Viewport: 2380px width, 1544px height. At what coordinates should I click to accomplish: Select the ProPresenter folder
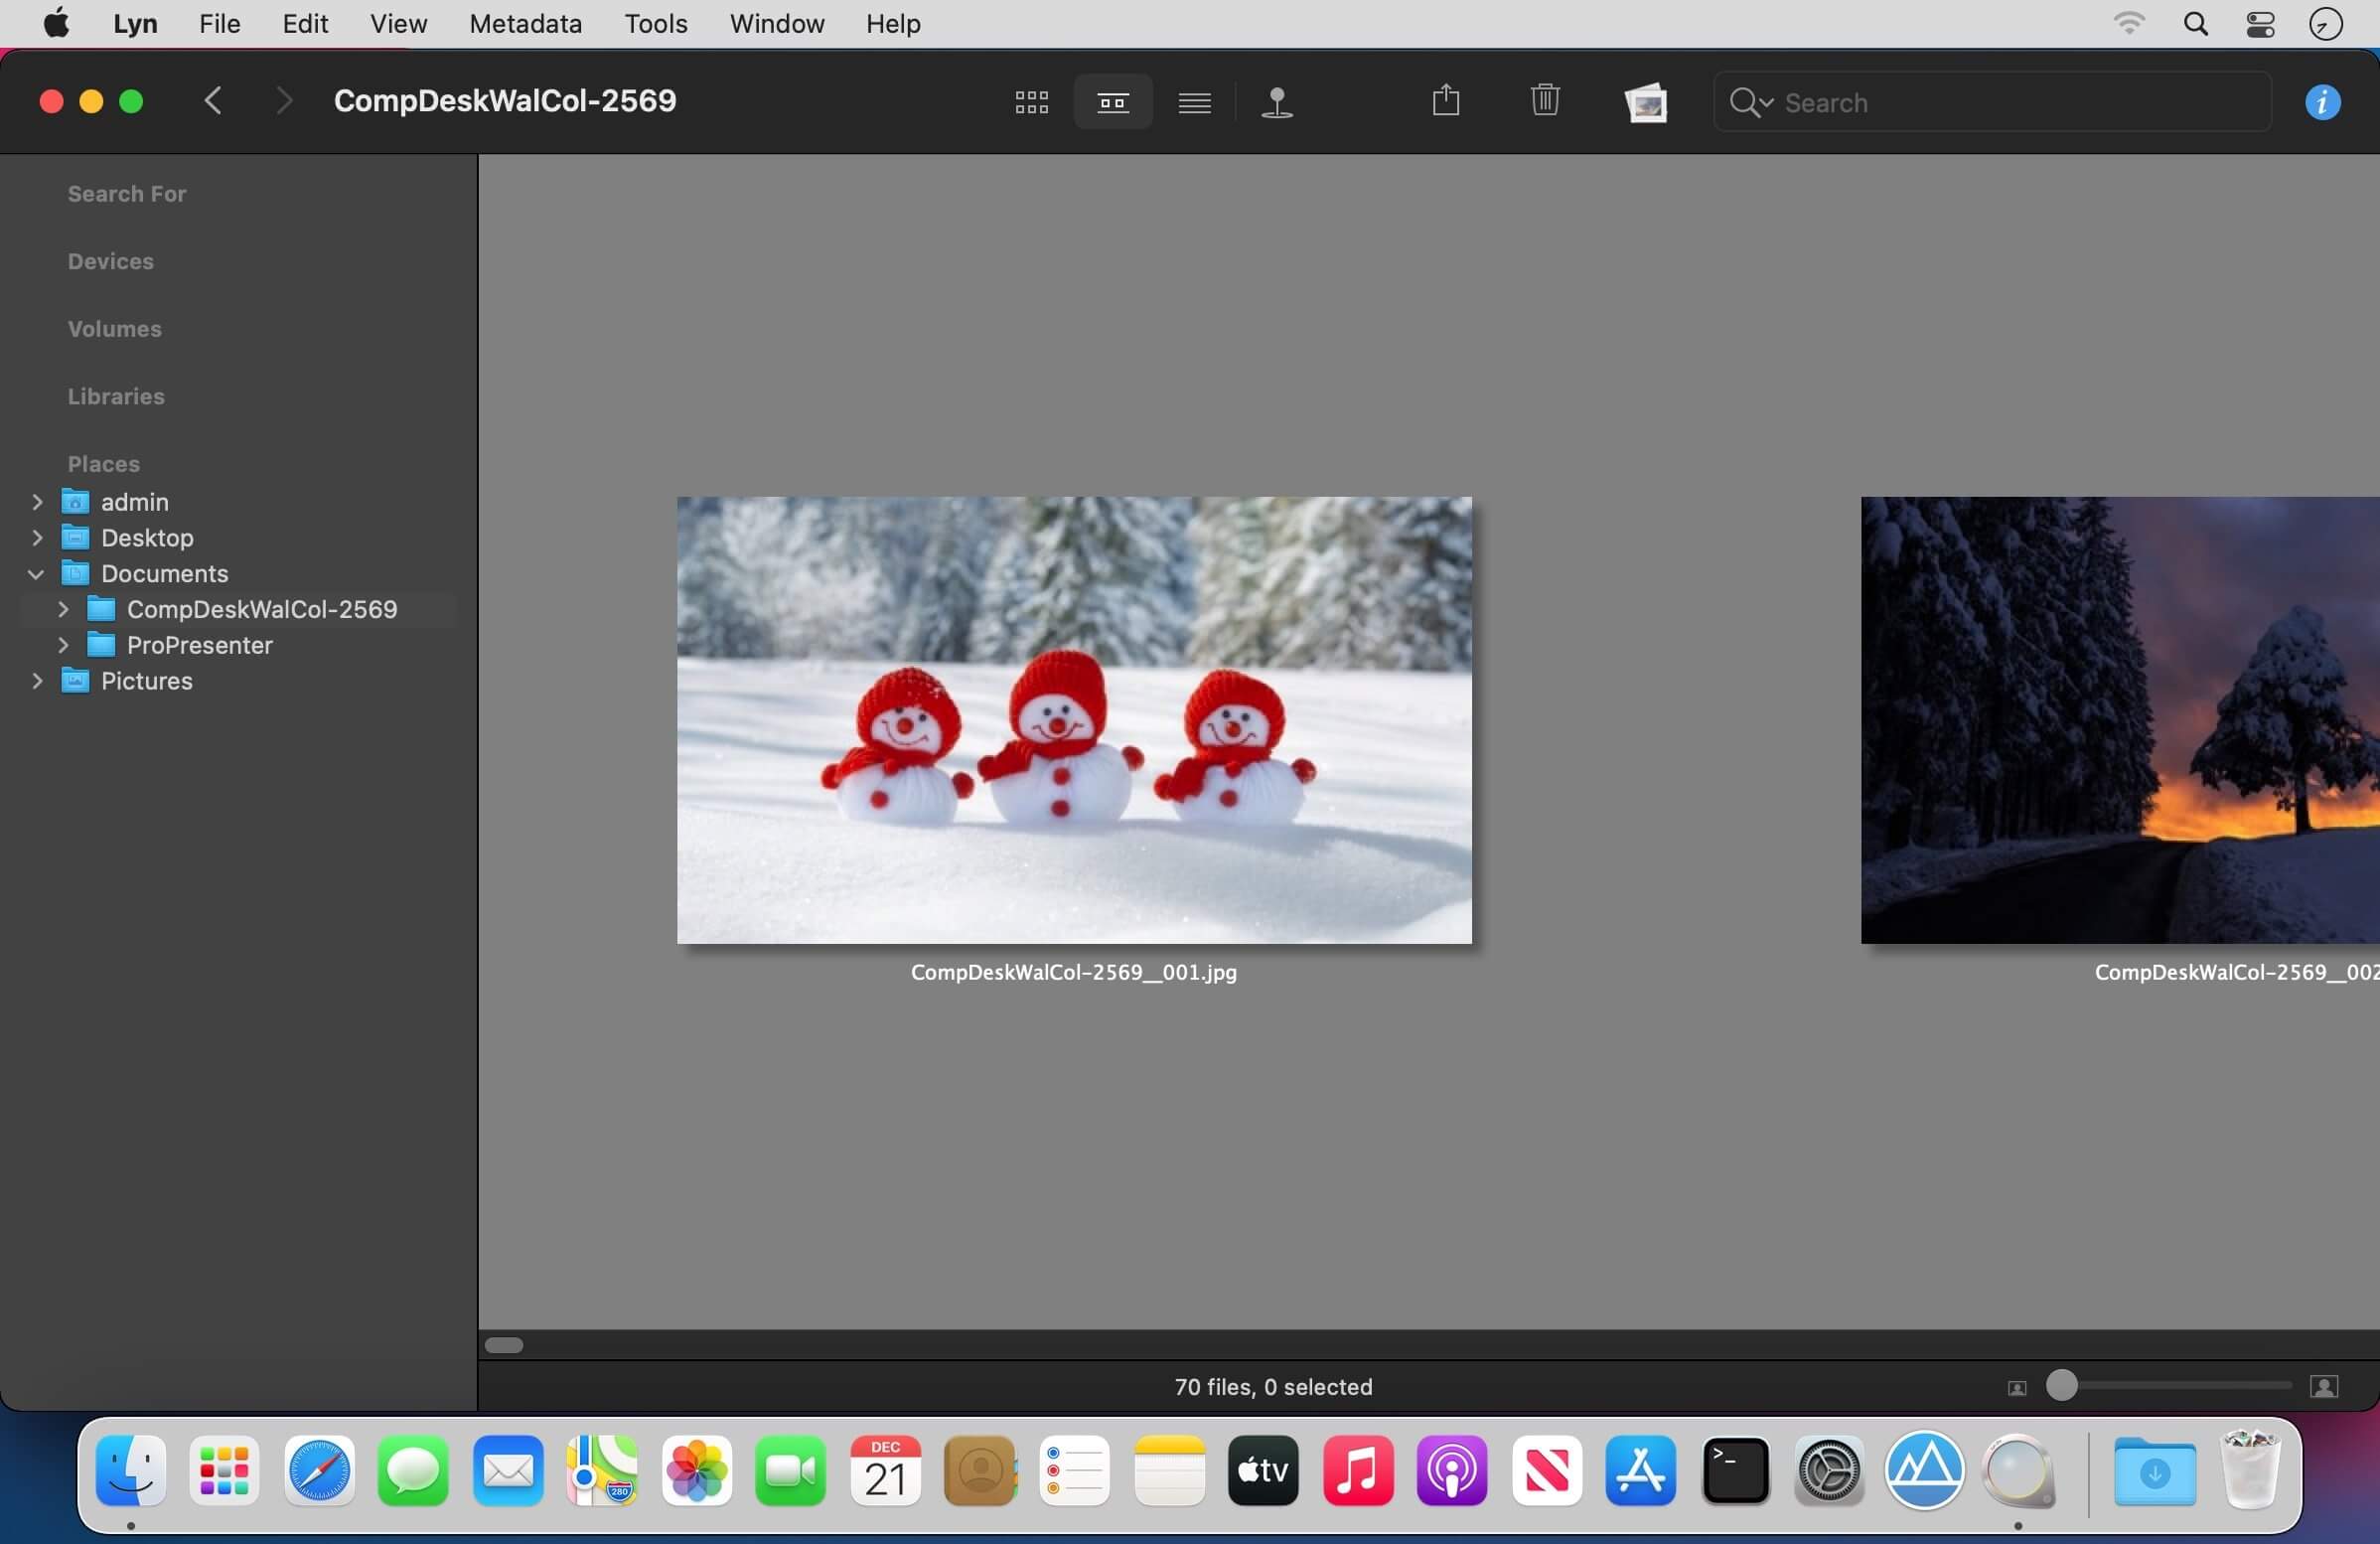tap(199, 645)
